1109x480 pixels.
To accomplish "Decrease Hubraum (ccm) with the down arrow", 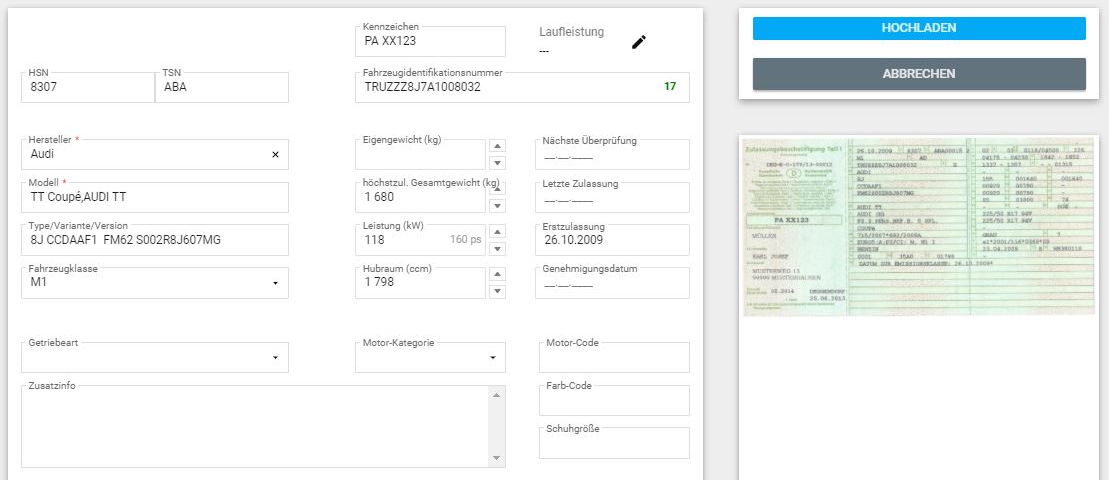I will pyautogui.click(x=498, y=291).
